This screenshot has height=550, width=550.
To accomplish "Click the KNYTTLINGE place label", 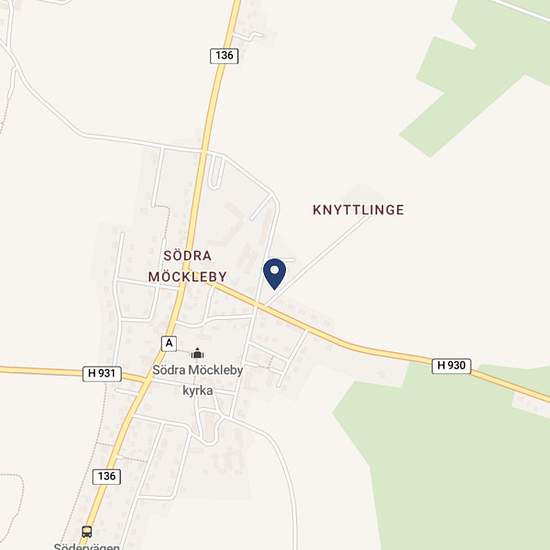I will coord(358,210).
